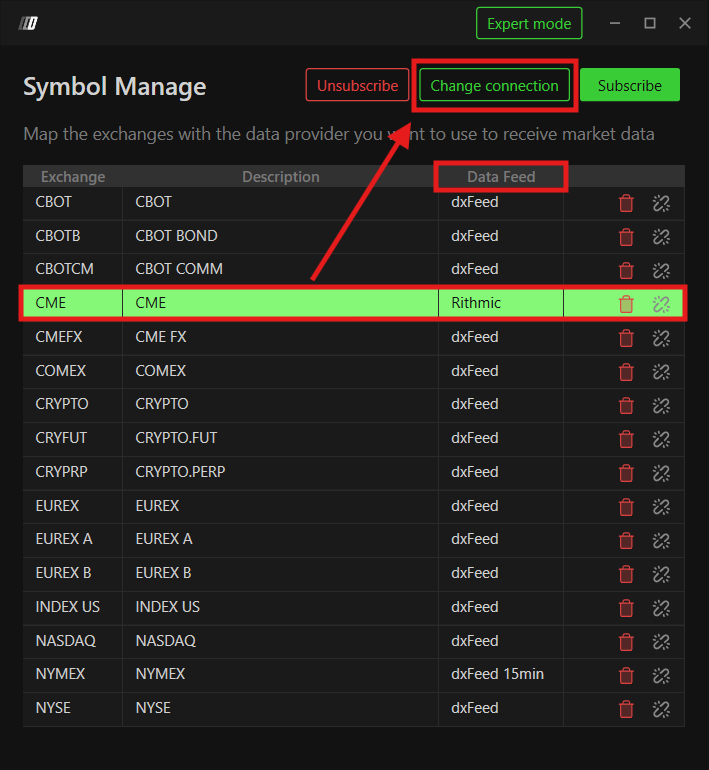Maximize the Symbol Manager window
The width and height of the screenshot is (709, 770).
click(650, 23)
